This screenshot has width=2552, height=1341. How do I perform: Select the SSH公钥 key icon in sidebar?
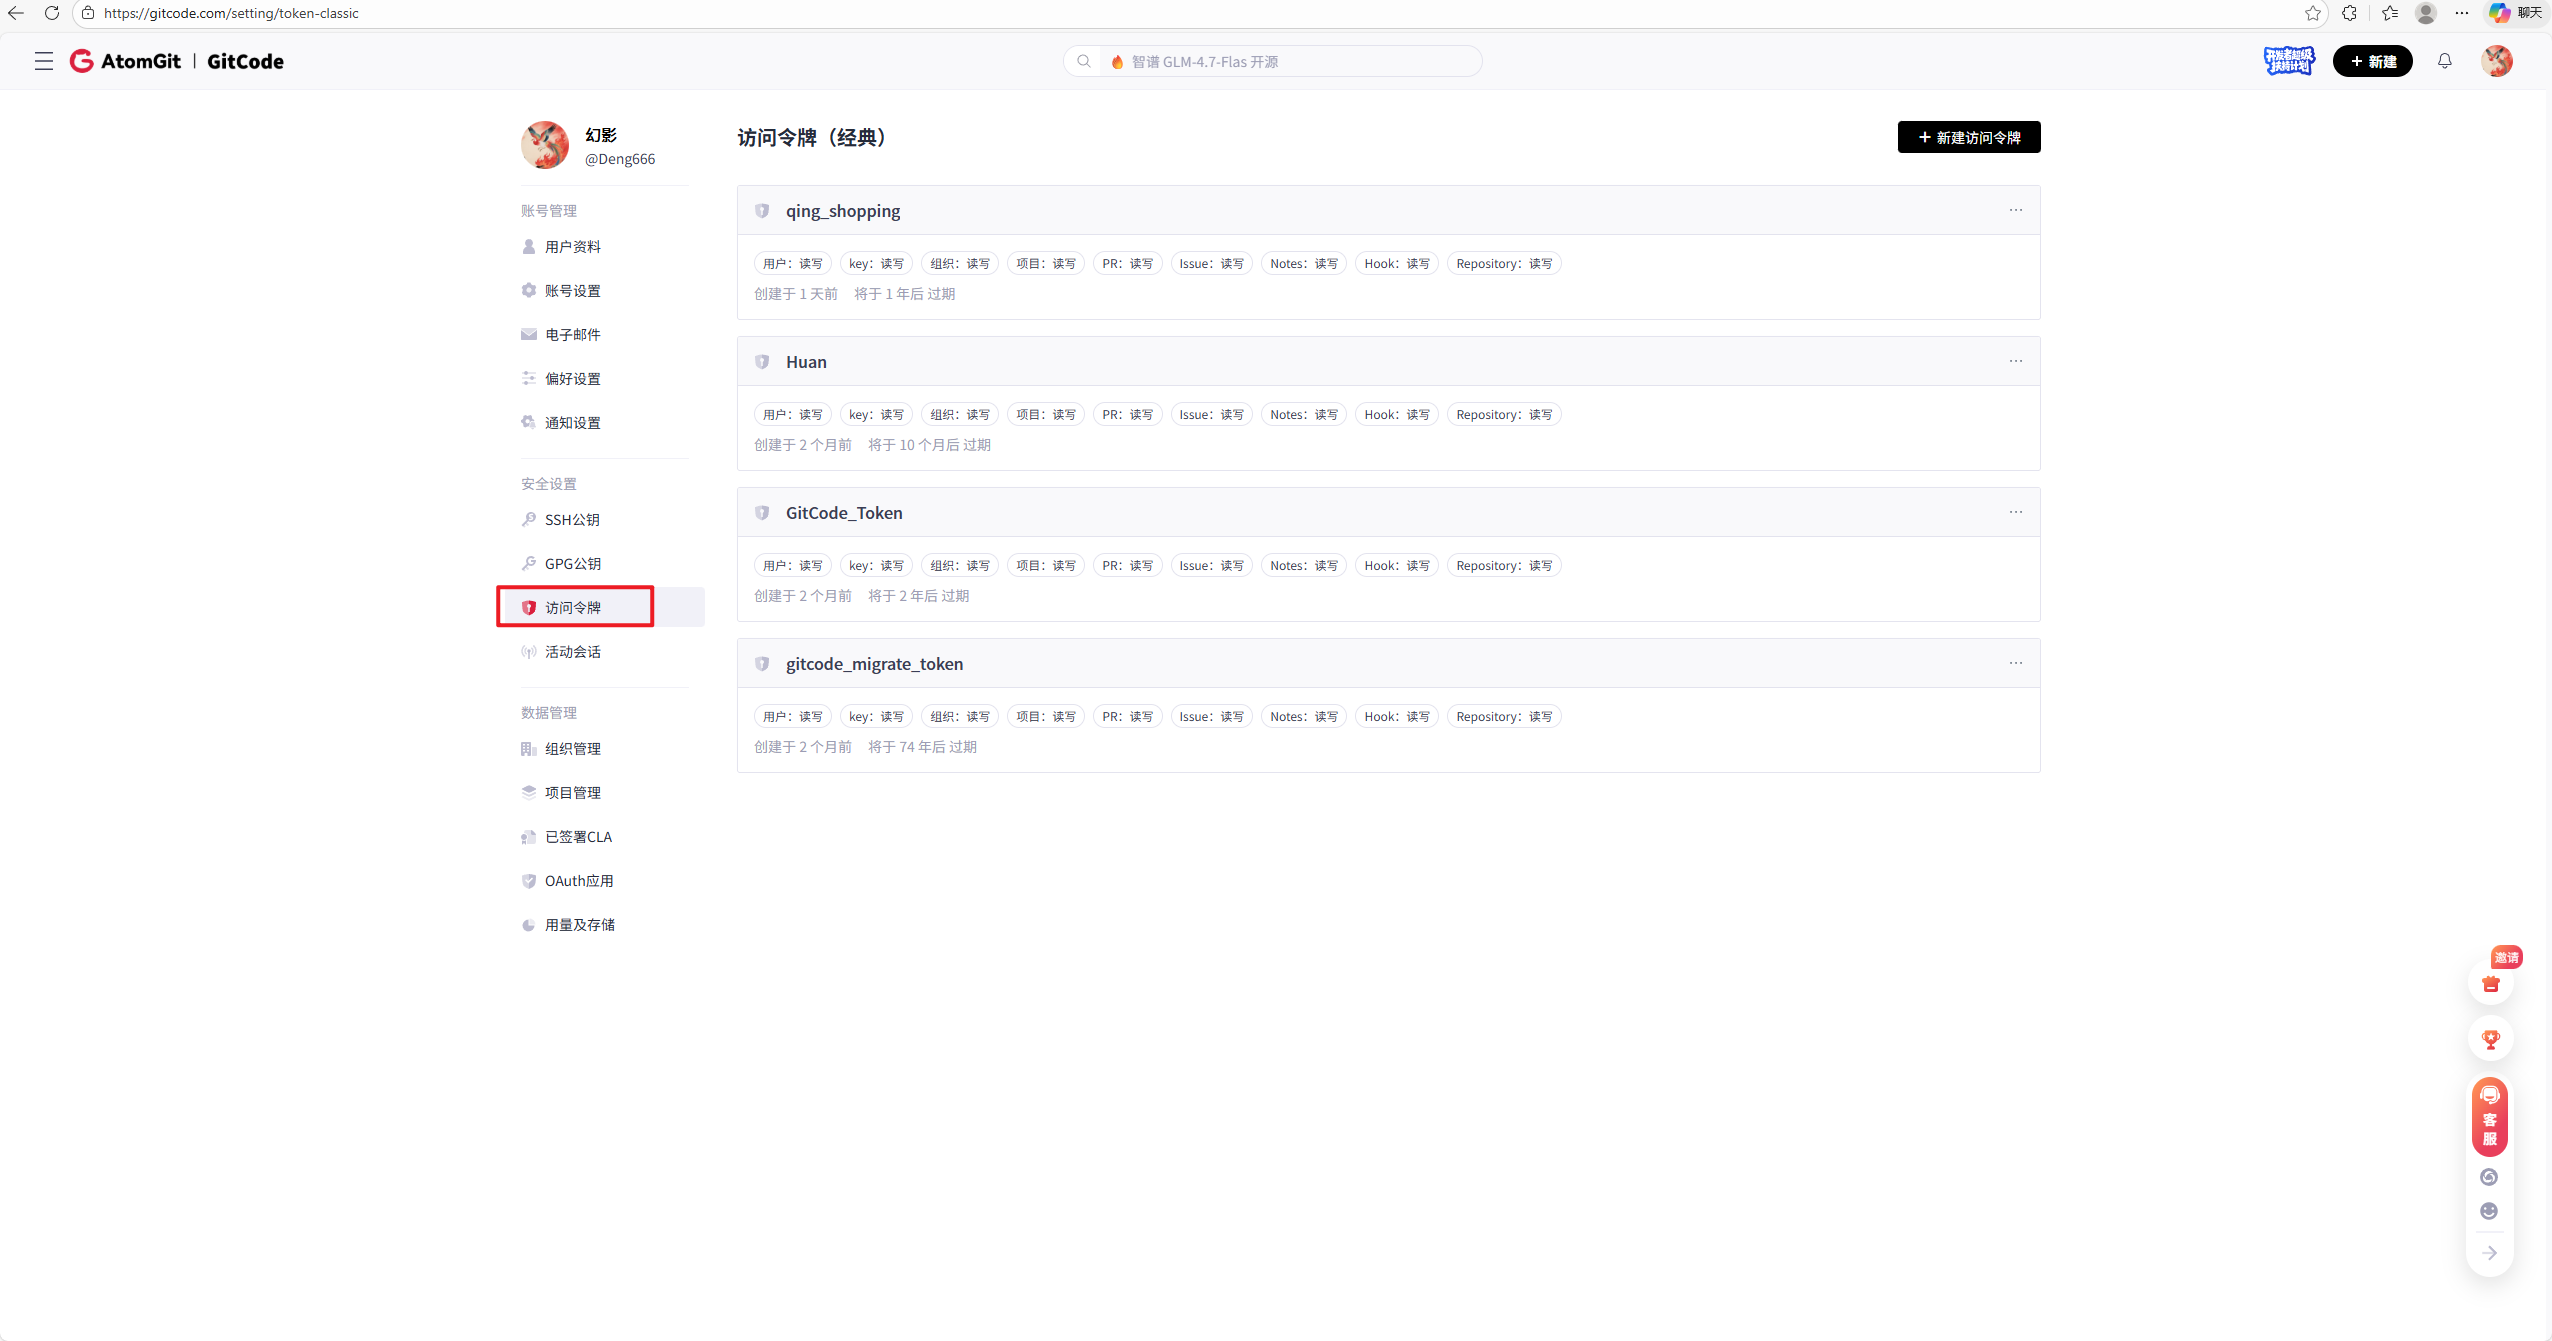coord(528,519)
